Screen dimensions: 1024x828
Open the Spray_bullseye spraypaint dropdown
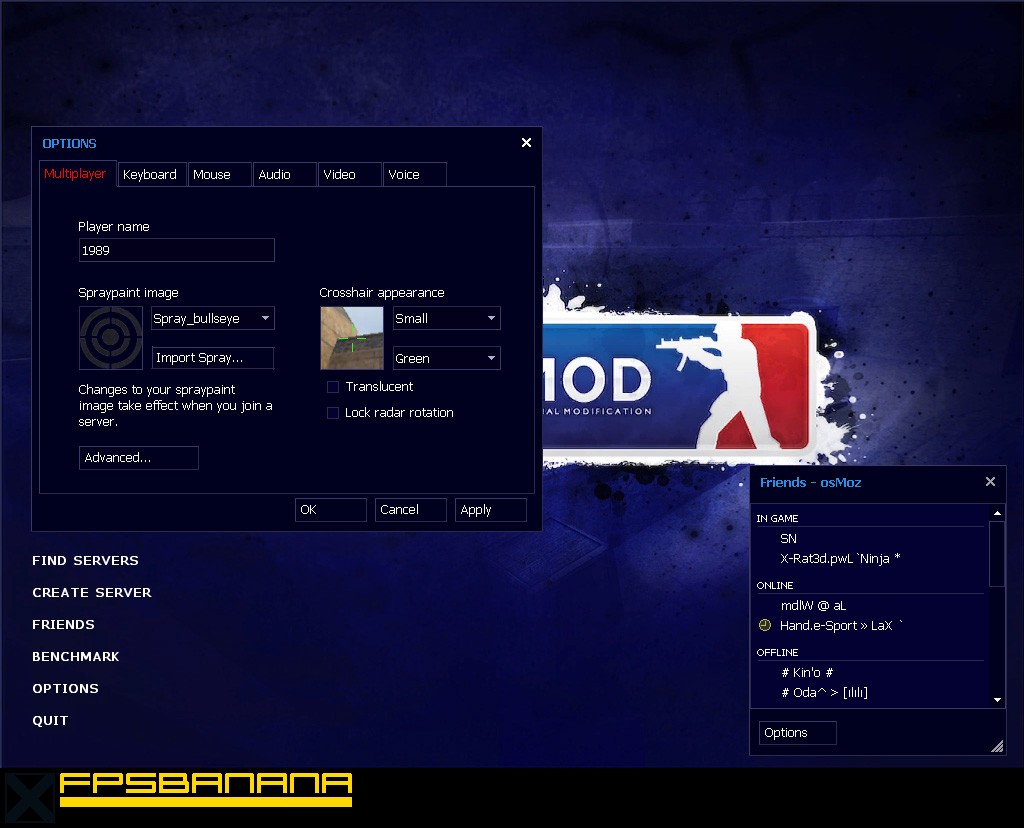coord(212,317)
